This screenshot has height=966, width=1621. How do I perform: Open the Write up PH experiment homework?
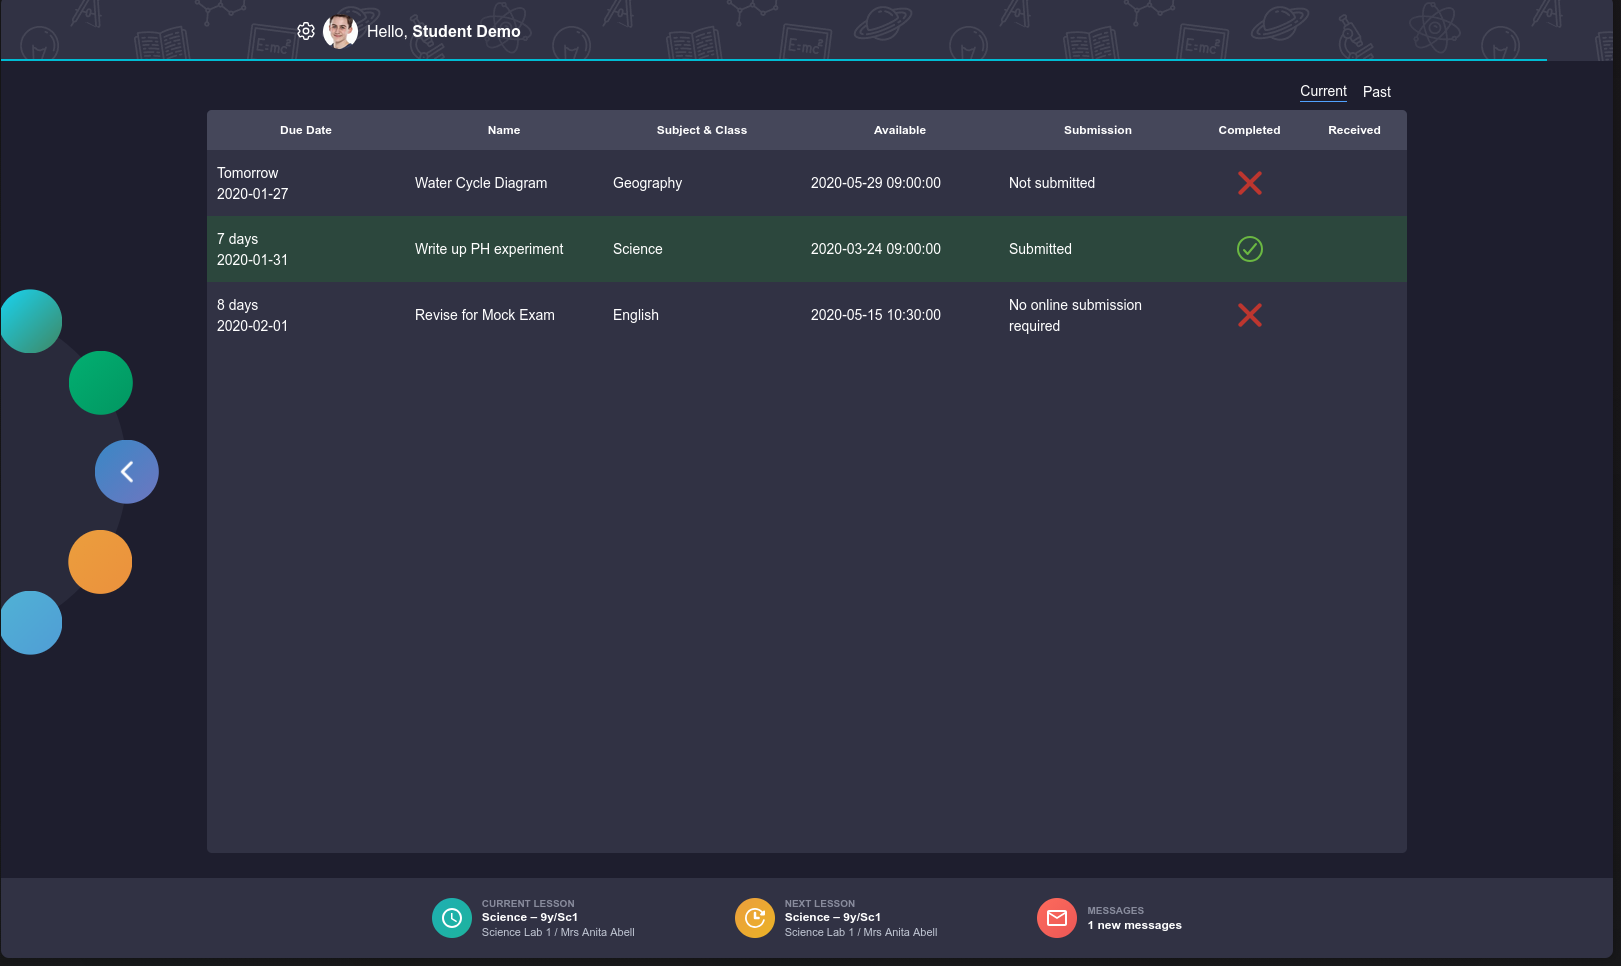click(x=489, y=249)
